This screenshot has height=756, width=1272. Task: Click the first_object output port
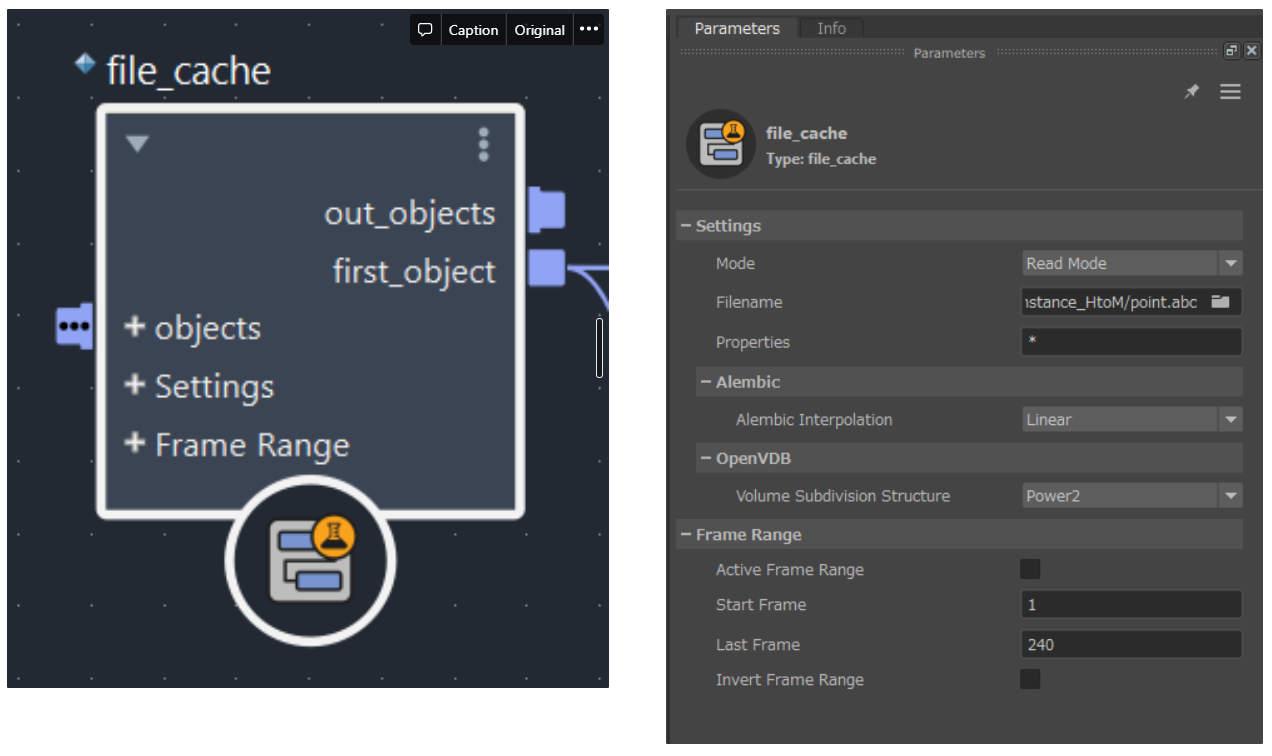click(546, 268)
